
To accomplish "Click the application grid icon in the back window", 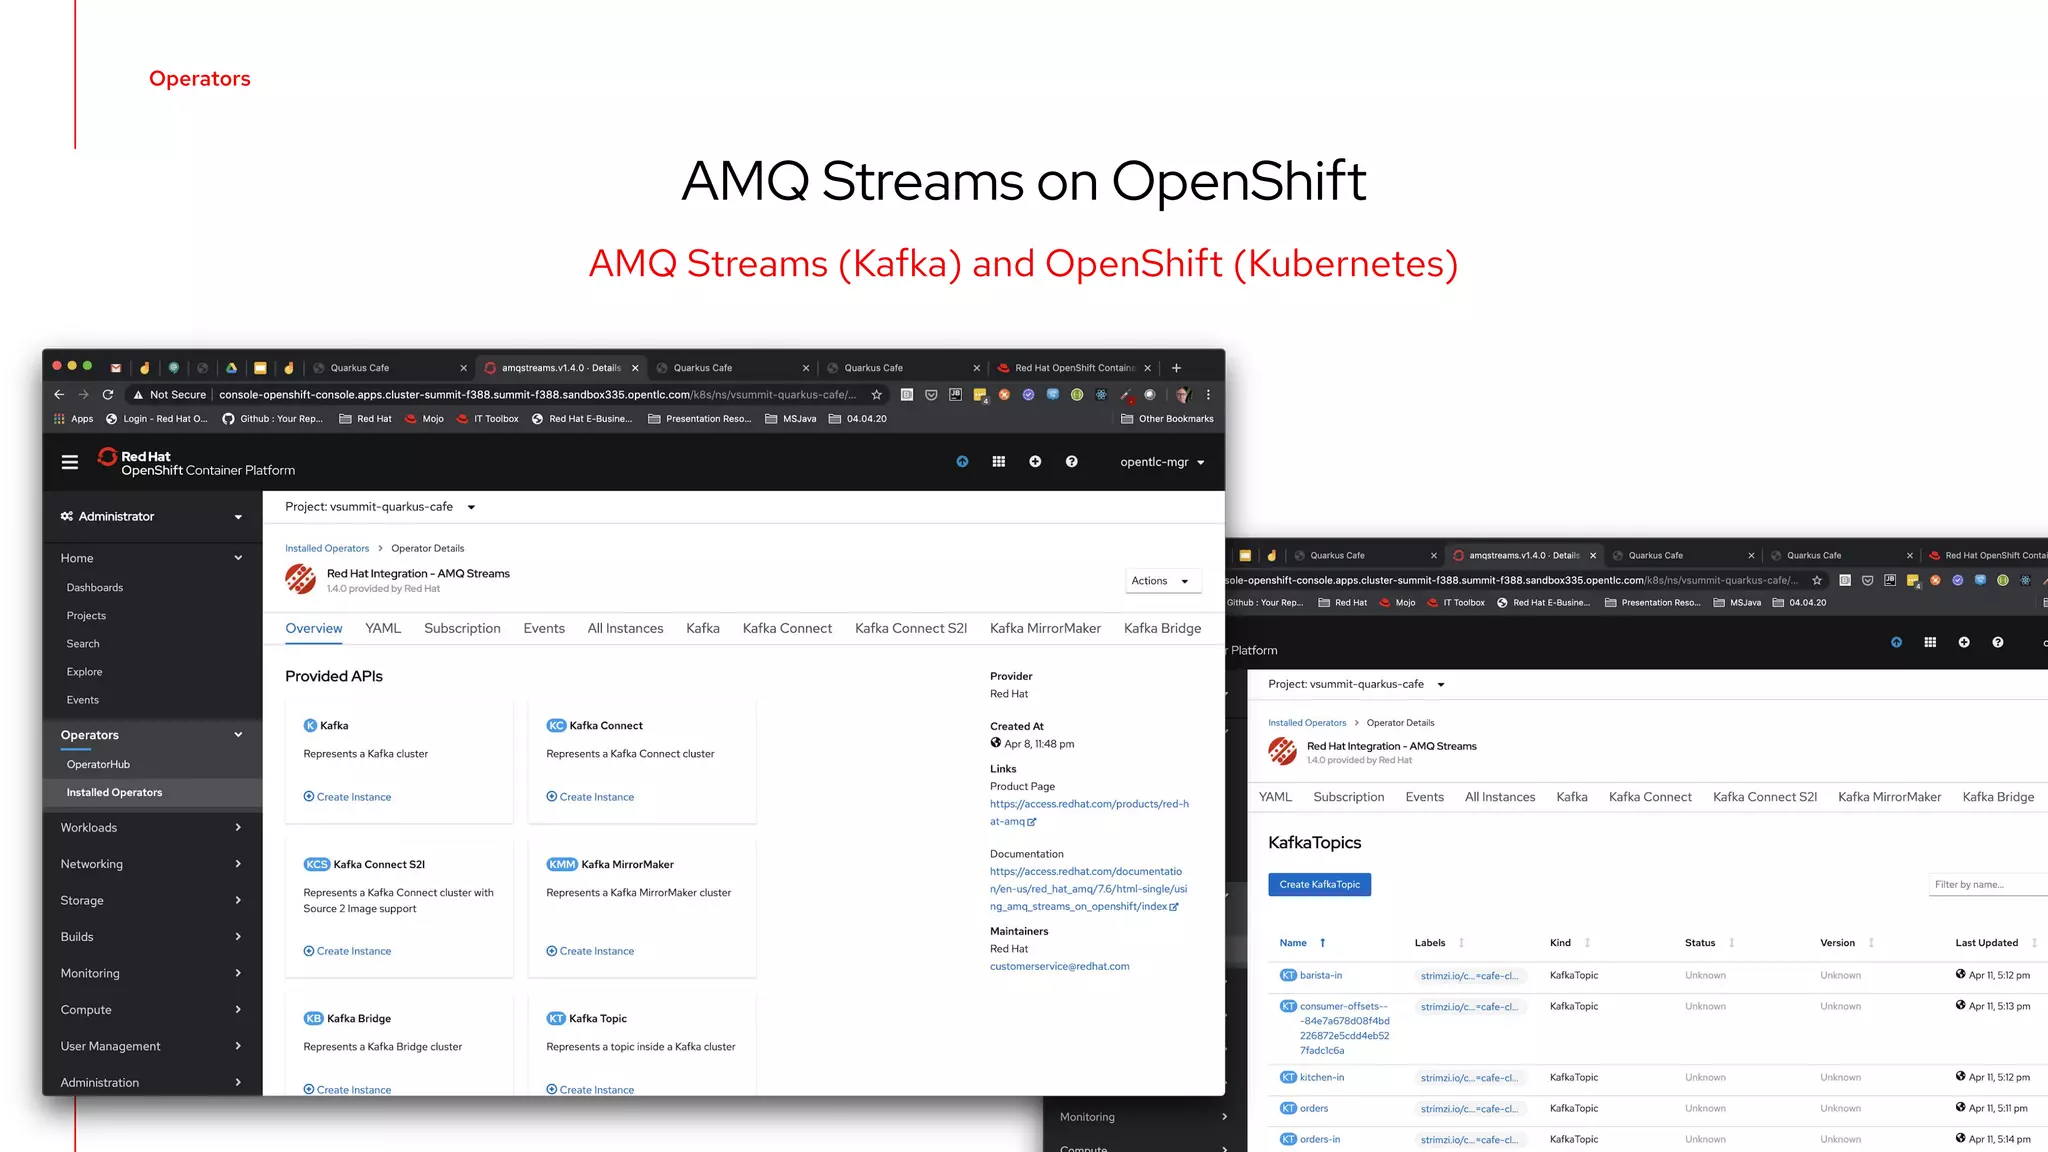I will 1930,642.
